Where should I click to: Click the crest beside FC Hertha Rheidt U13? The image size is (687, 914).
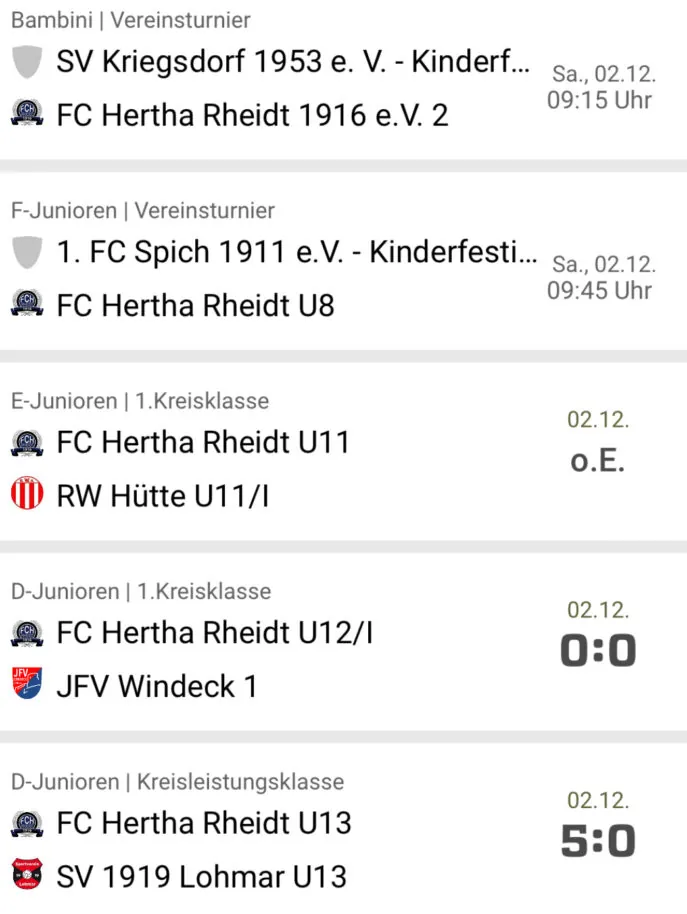[27, 824]
